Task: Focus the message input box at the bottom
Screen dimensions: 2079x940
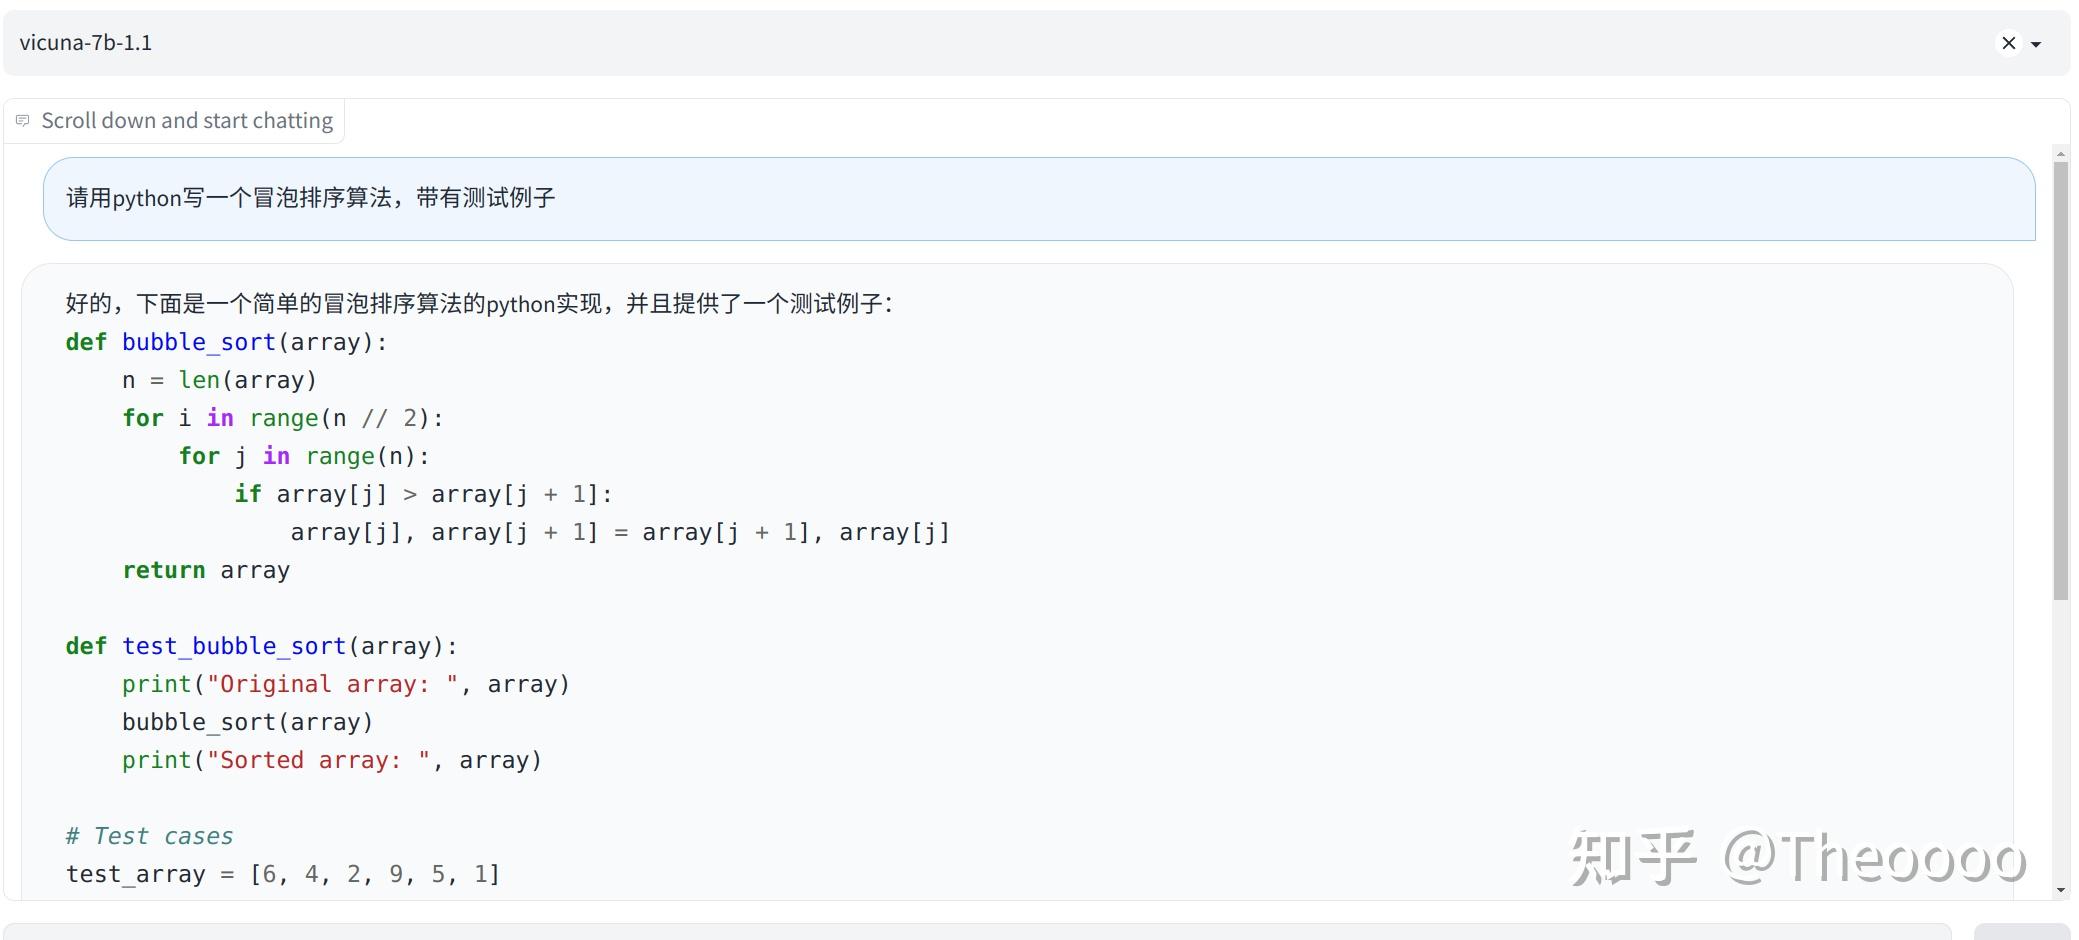Action: pyautogui.click(x=977, y=932)
